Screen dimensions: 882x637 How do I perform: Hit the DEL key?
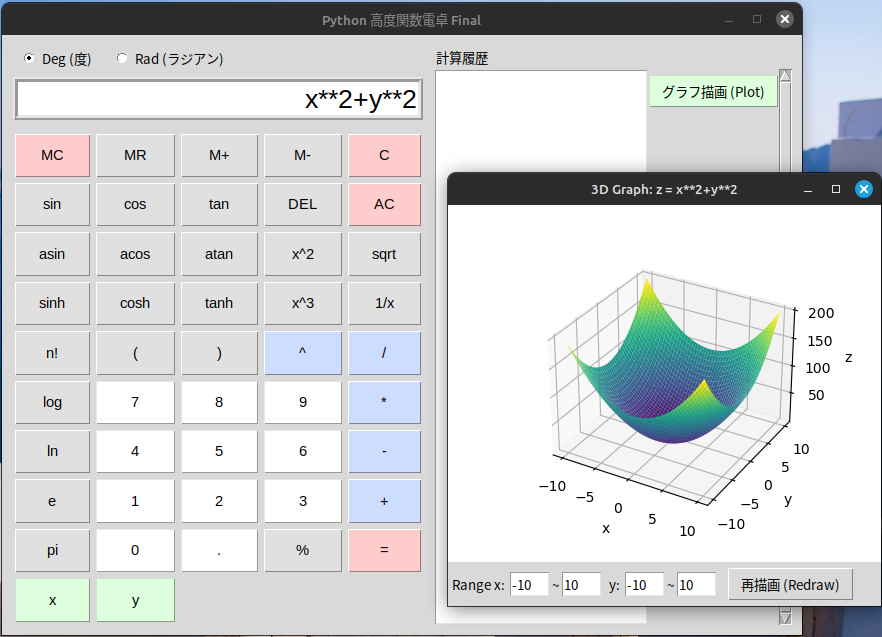[x=302, y=204]
